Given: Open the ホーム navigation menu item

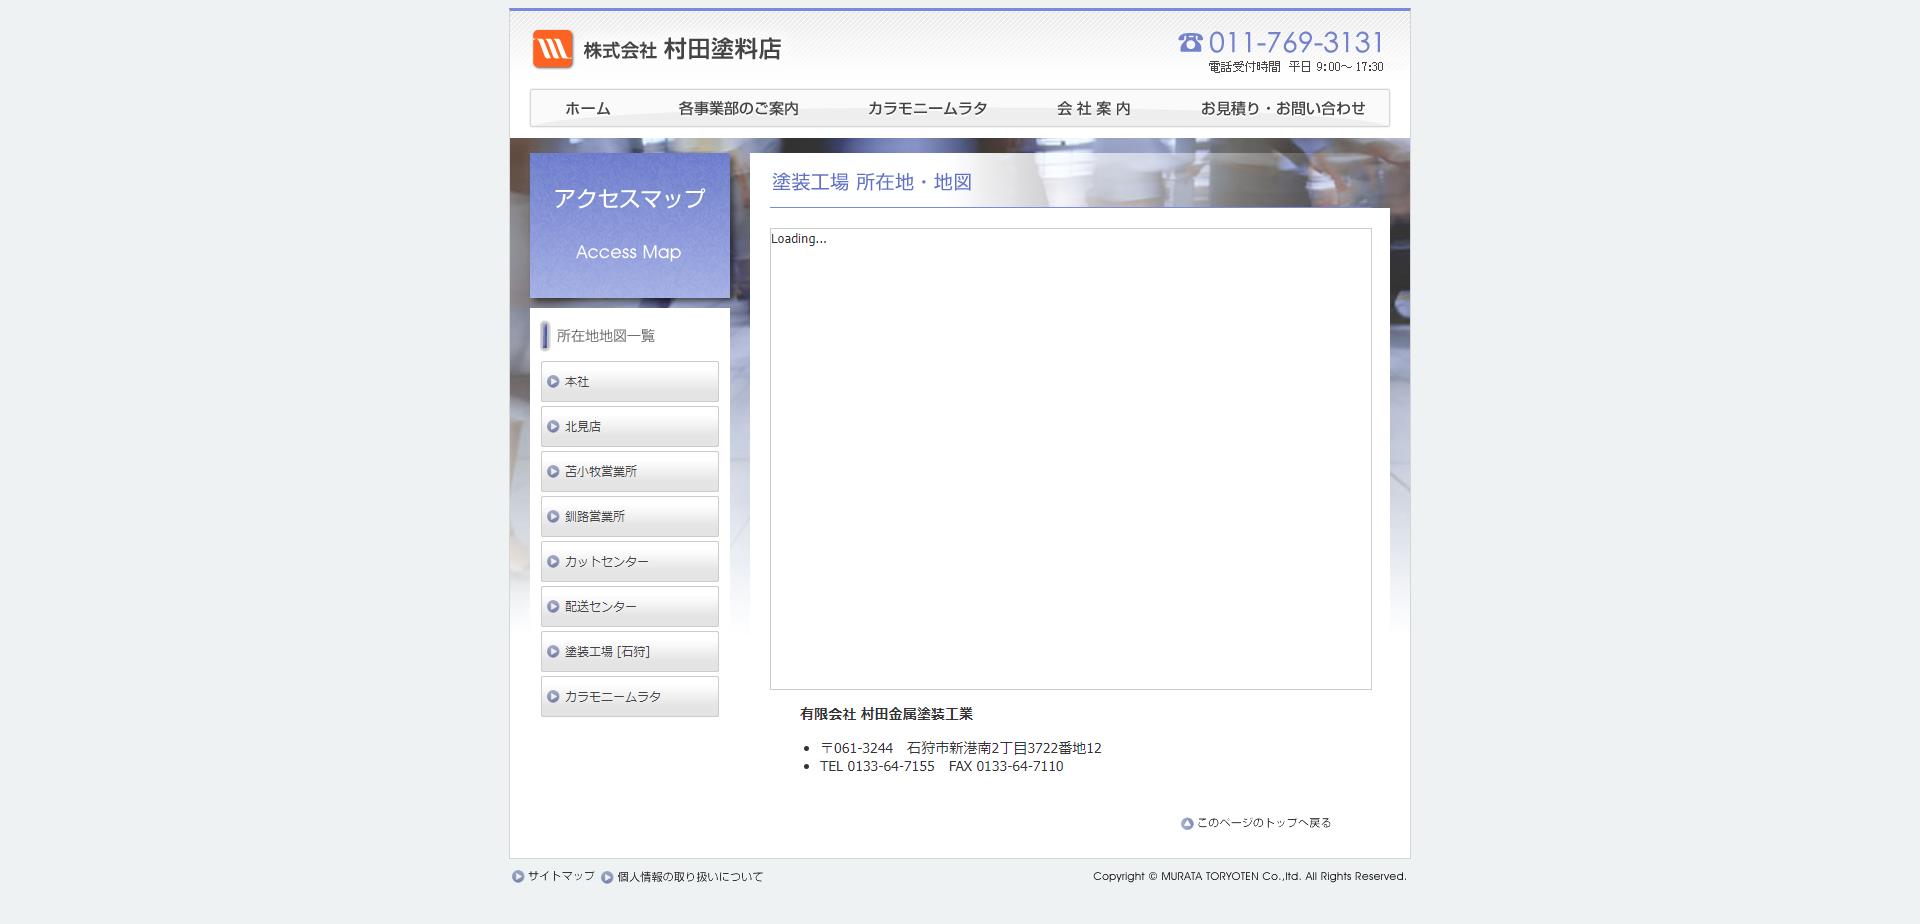Looking at the screenshot, I should [587, 108].
